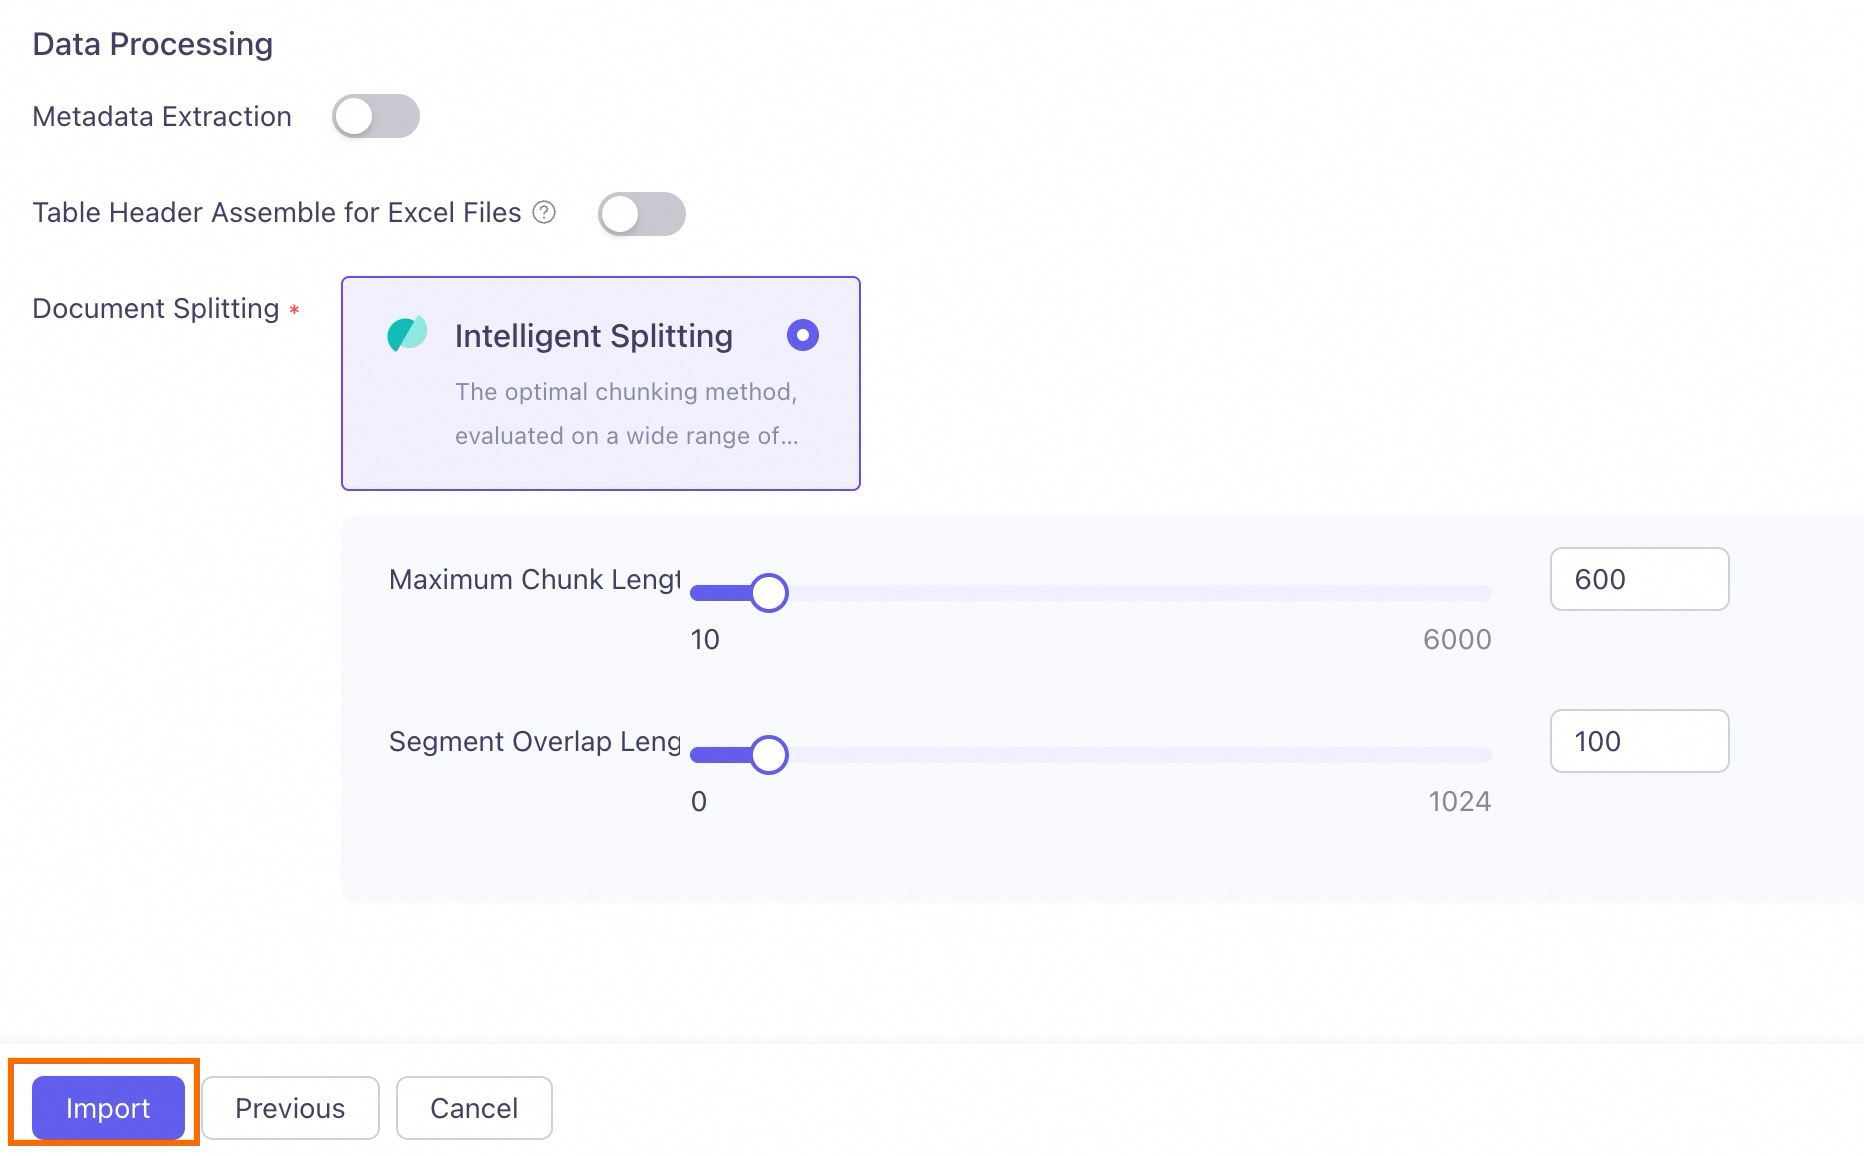Click the Import button
Image resolution: width=1864 pixels, height=1156 pixels.
click(108, 1108)
